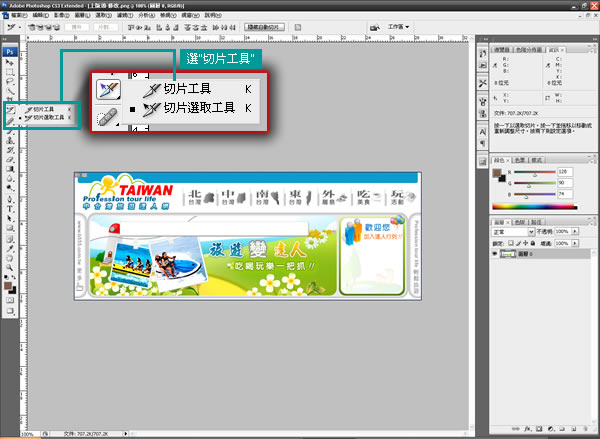Toggle lock all padlock icon
Image resolution: width=600 pixels, height=439 pixels.
click(533, 243)
